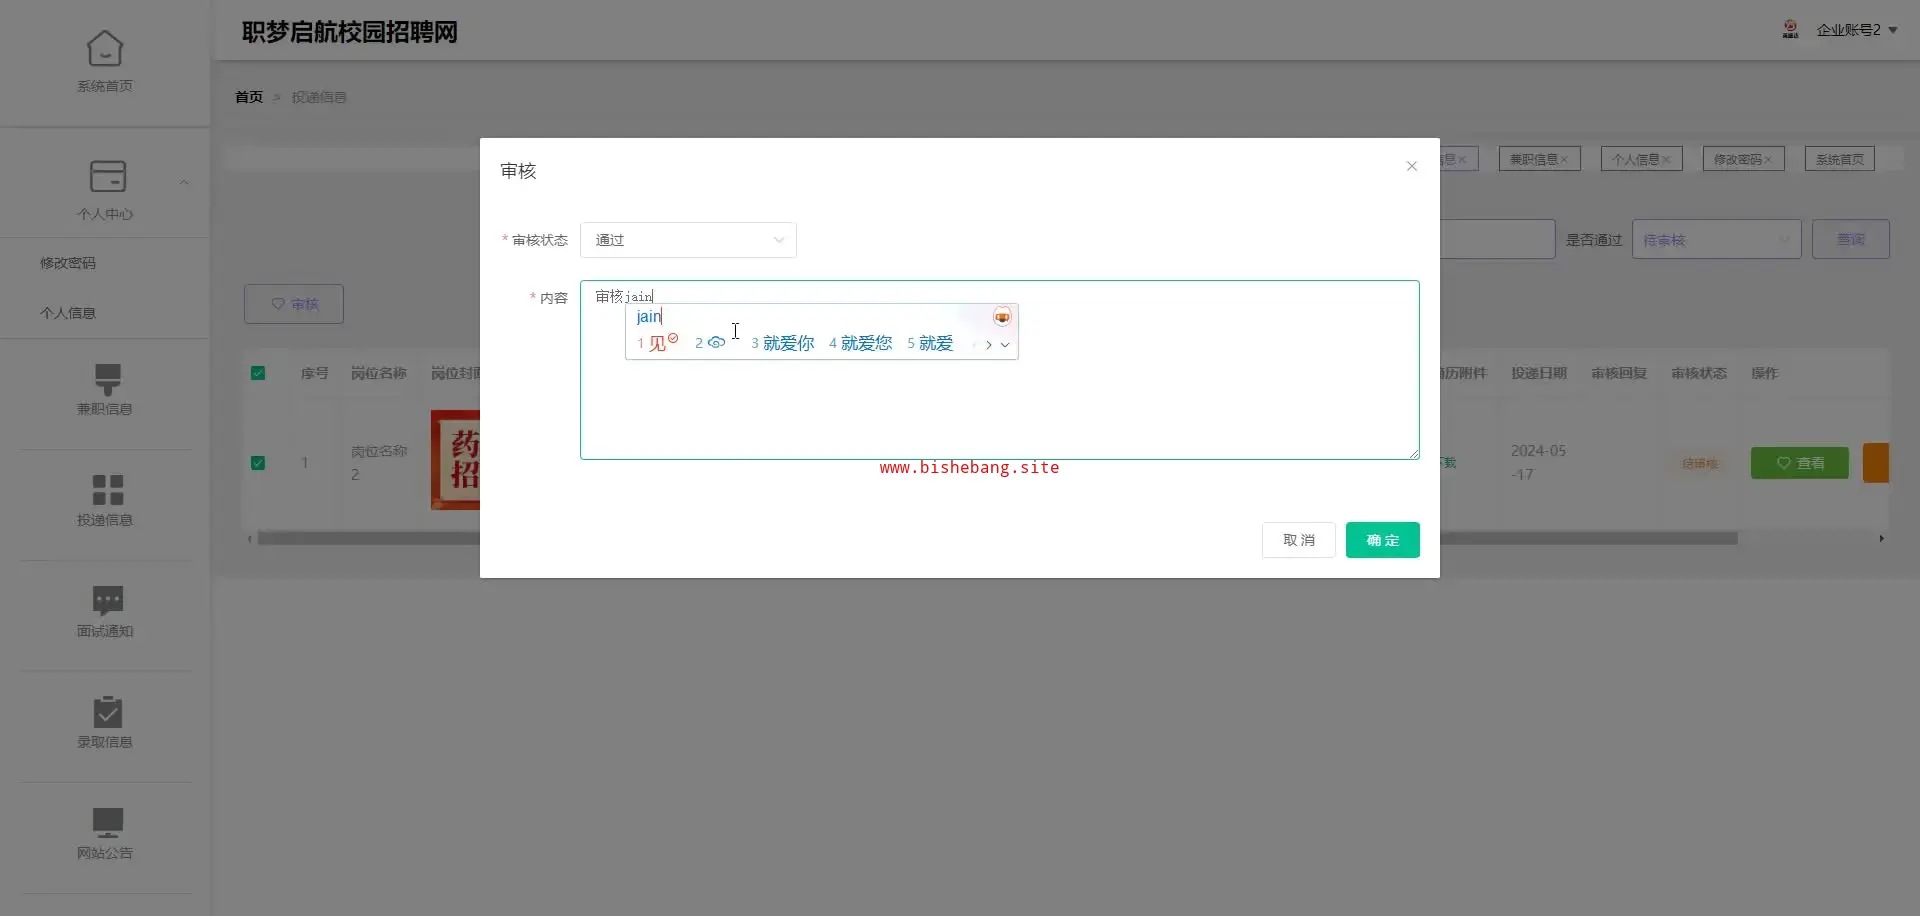Go to 投递信息 via its grid icon
The image size is (1920, 916).
click(x=107, y=490)
